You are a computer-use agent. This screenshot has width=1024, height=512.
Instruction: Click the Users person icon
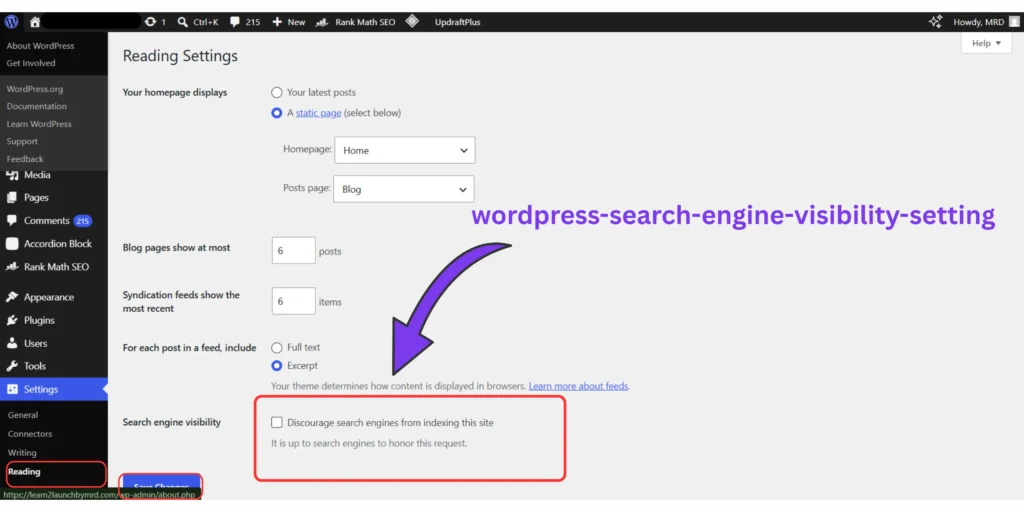pyautogui.click(x=12, y=343)
